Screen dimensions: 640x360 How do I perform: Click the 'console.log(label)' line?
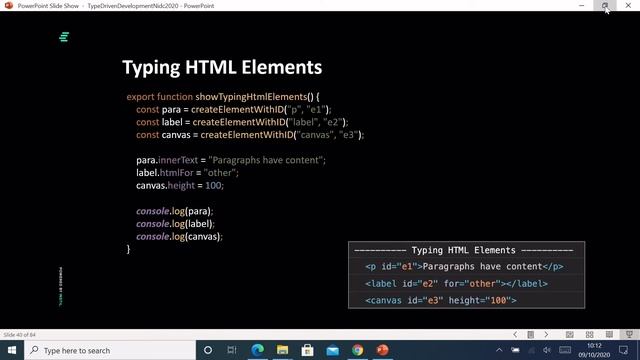click(x=176, y=224)
